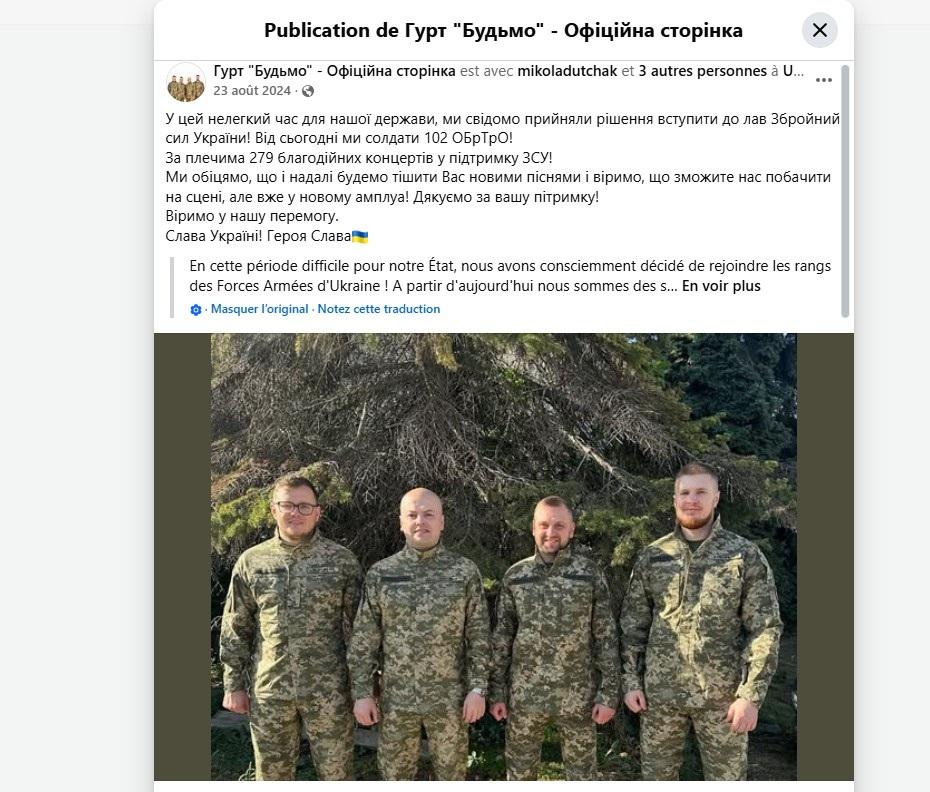Hide the original via Masquer l'original
This screenshot has height=792, width=930.
point(259,309)
